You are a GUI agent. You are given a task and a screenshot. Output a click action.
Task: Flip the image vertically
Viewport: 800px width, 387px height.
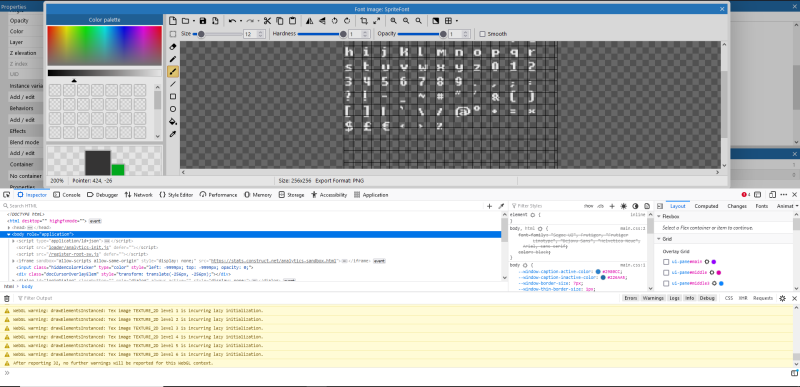click(x=322, y=21)
